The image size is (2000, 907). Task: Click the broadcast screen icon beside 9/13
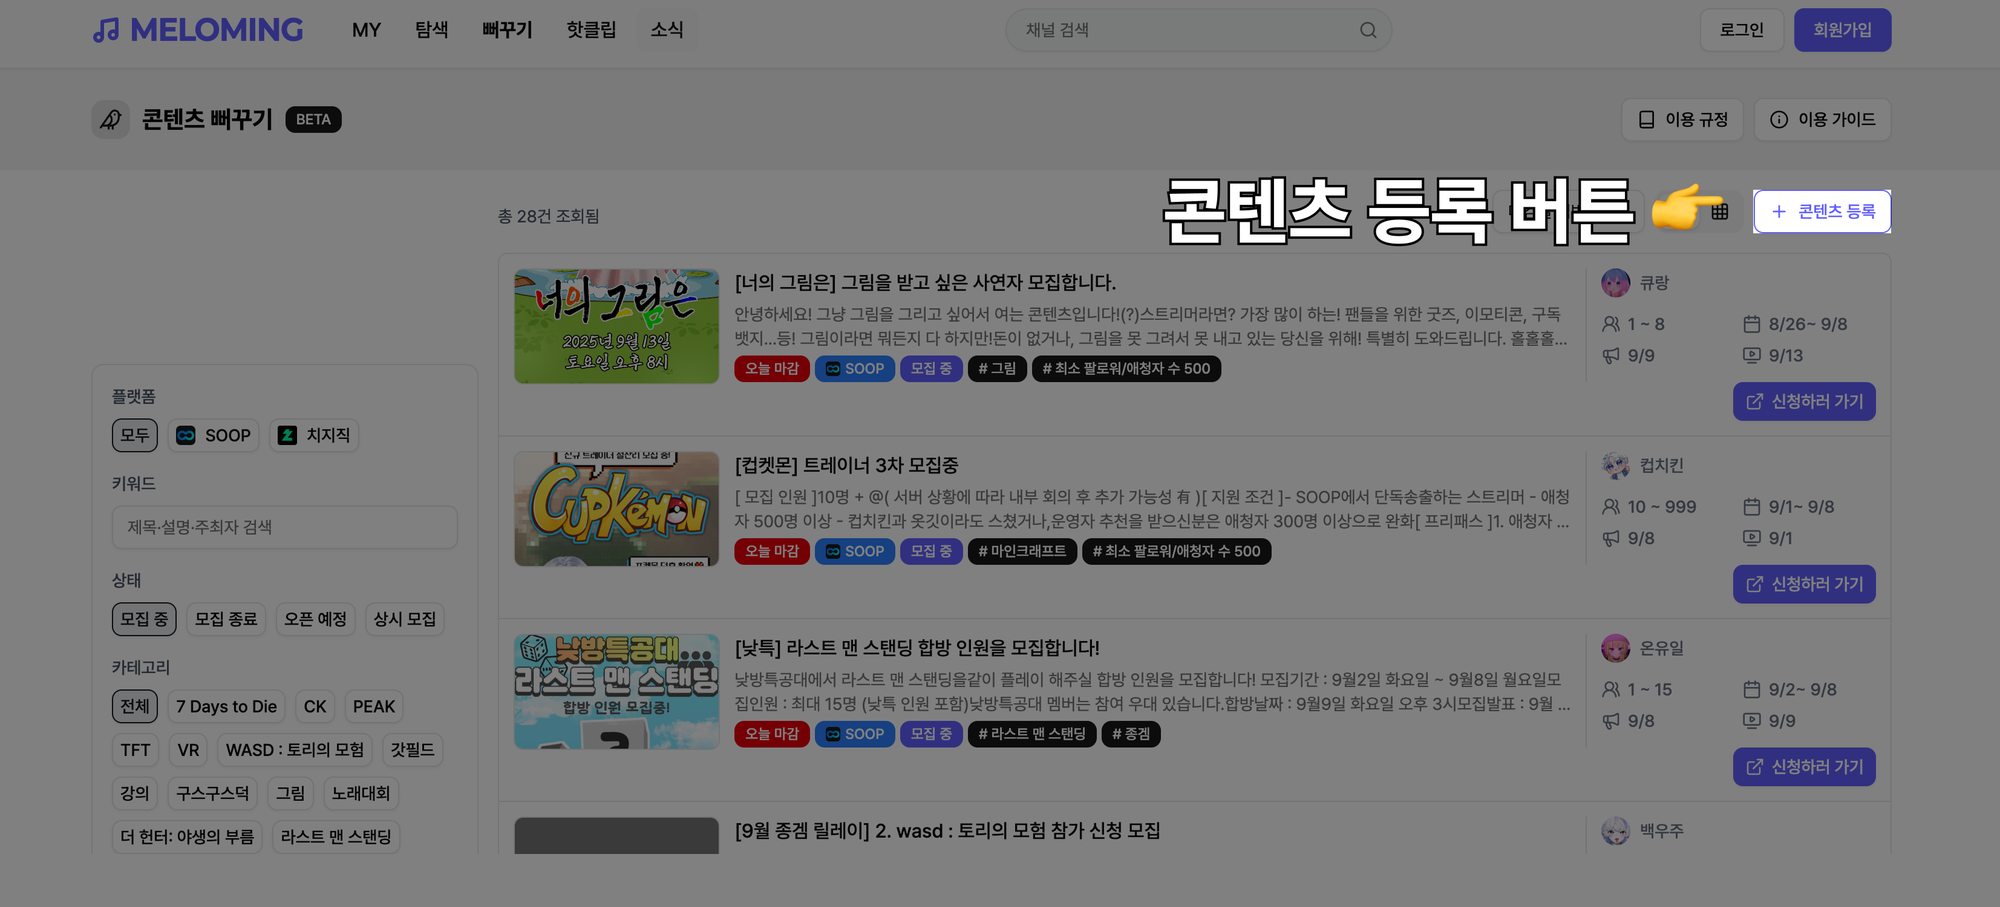tap(1752, 356)
